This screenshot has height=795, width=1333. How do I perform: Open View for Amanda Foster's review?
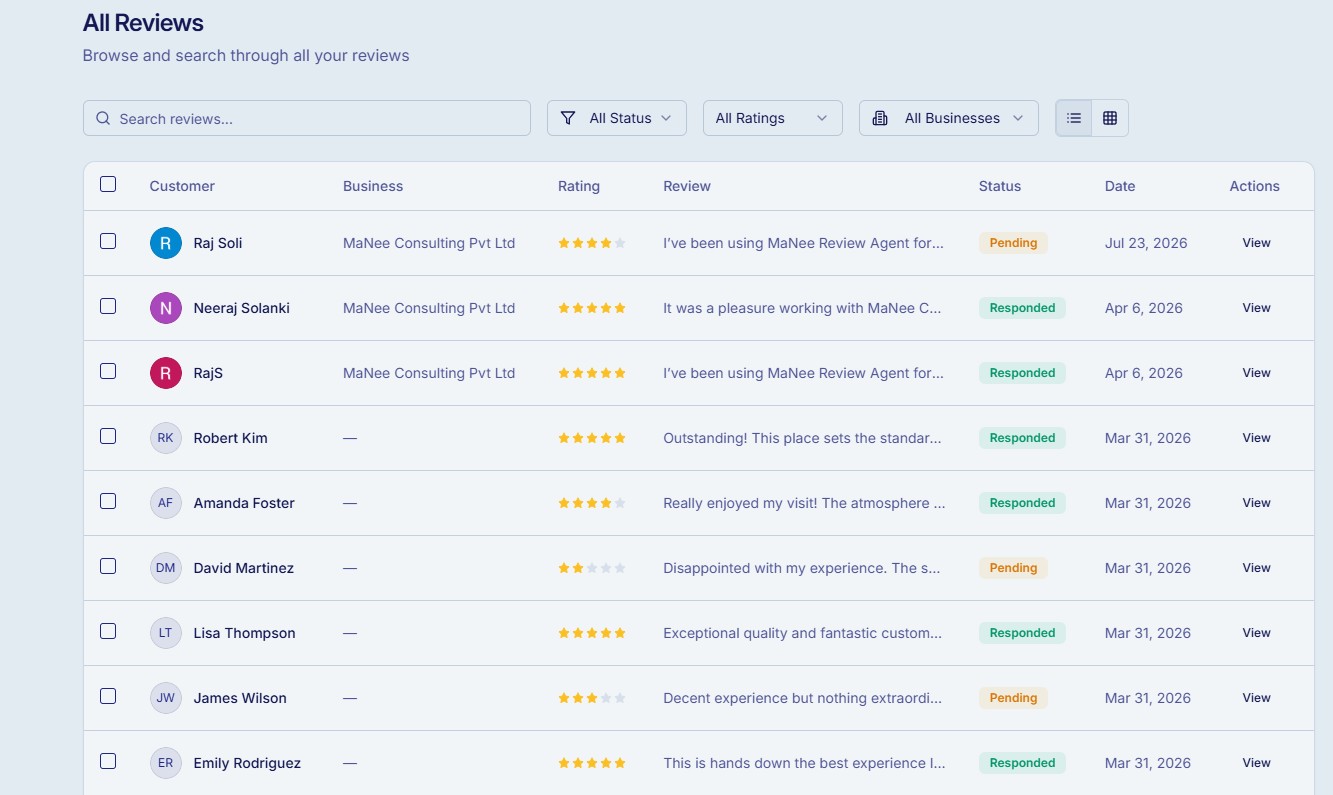(1257, 503)
